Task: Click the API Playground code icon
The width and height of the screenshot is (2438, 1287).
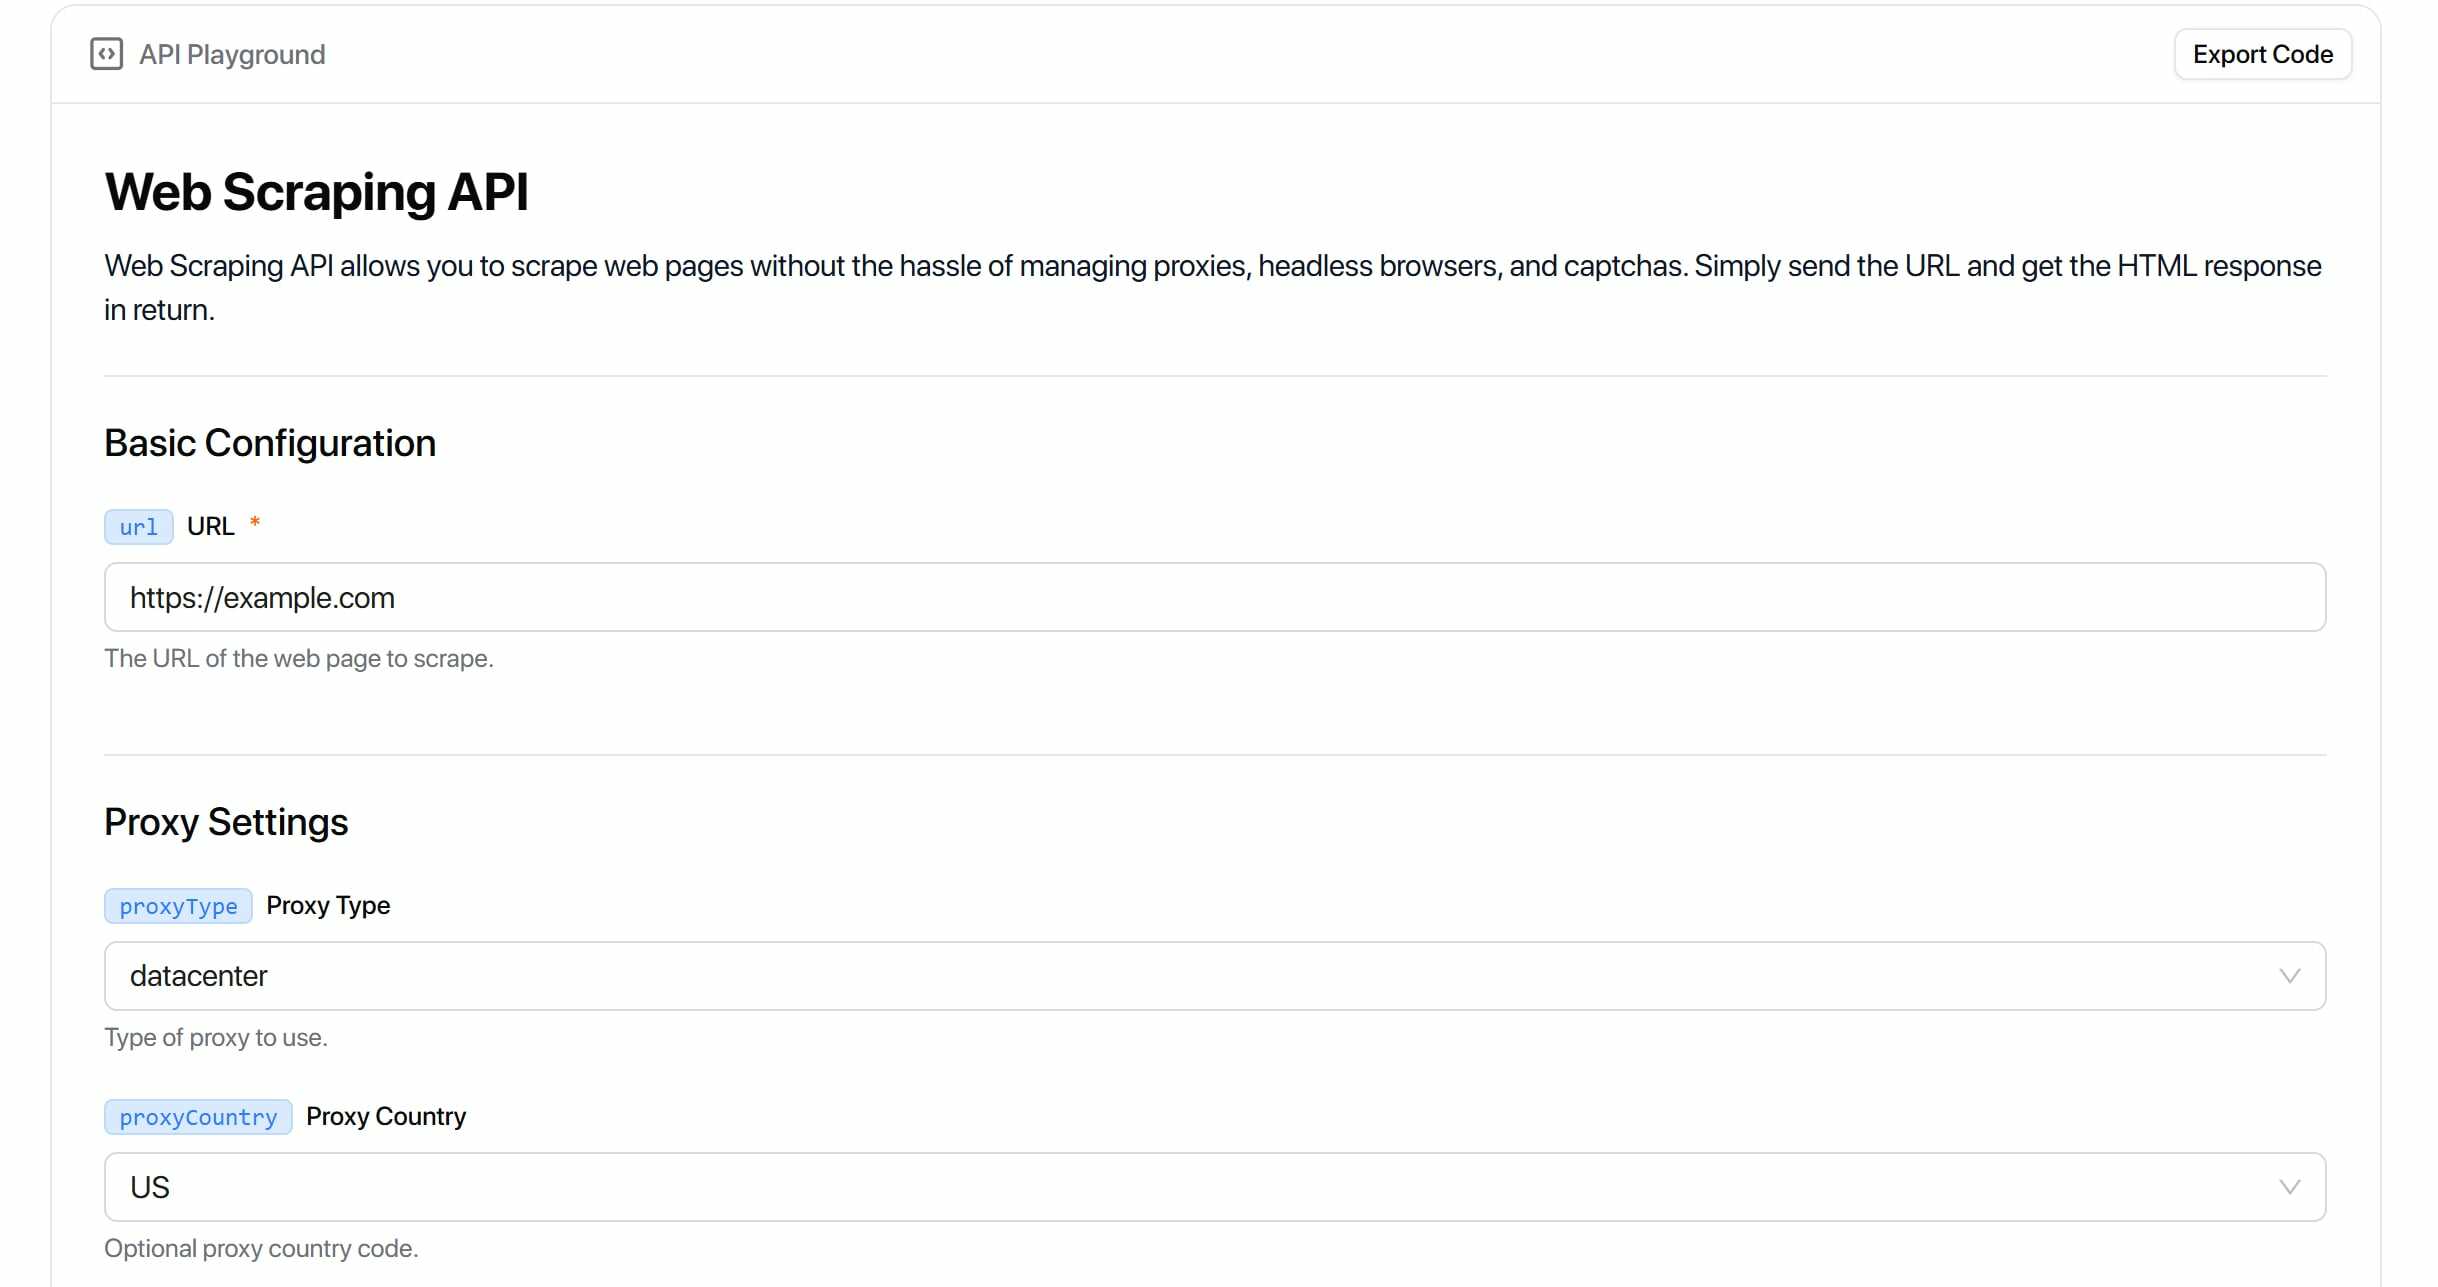Action: pyautogui.click(x=106, y=54)
